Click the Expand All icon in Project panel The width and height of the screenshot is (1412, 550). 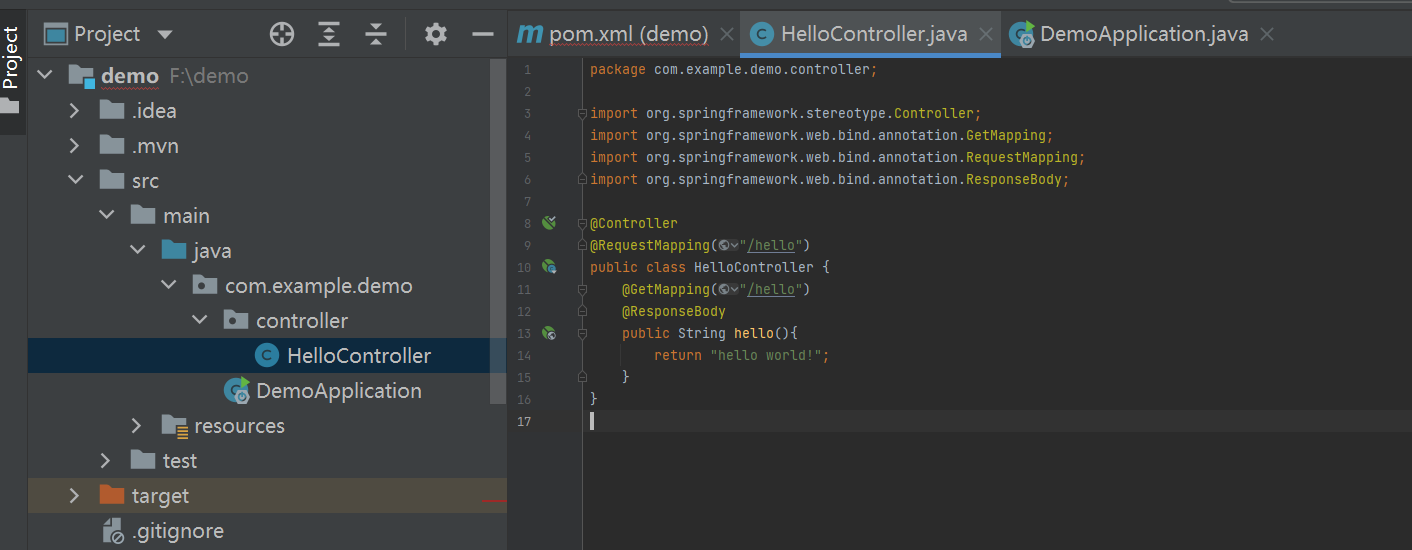pyautogui.click(x=329, y=35)
